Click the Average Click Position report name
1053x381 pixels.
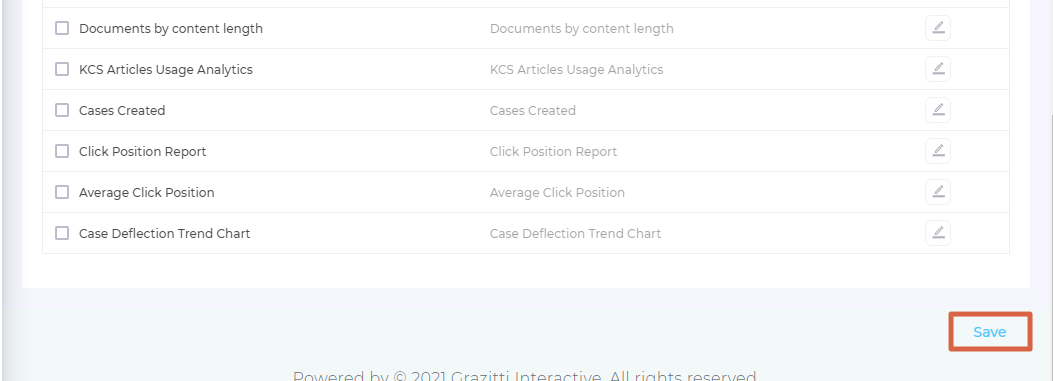(x=146, y=192)
